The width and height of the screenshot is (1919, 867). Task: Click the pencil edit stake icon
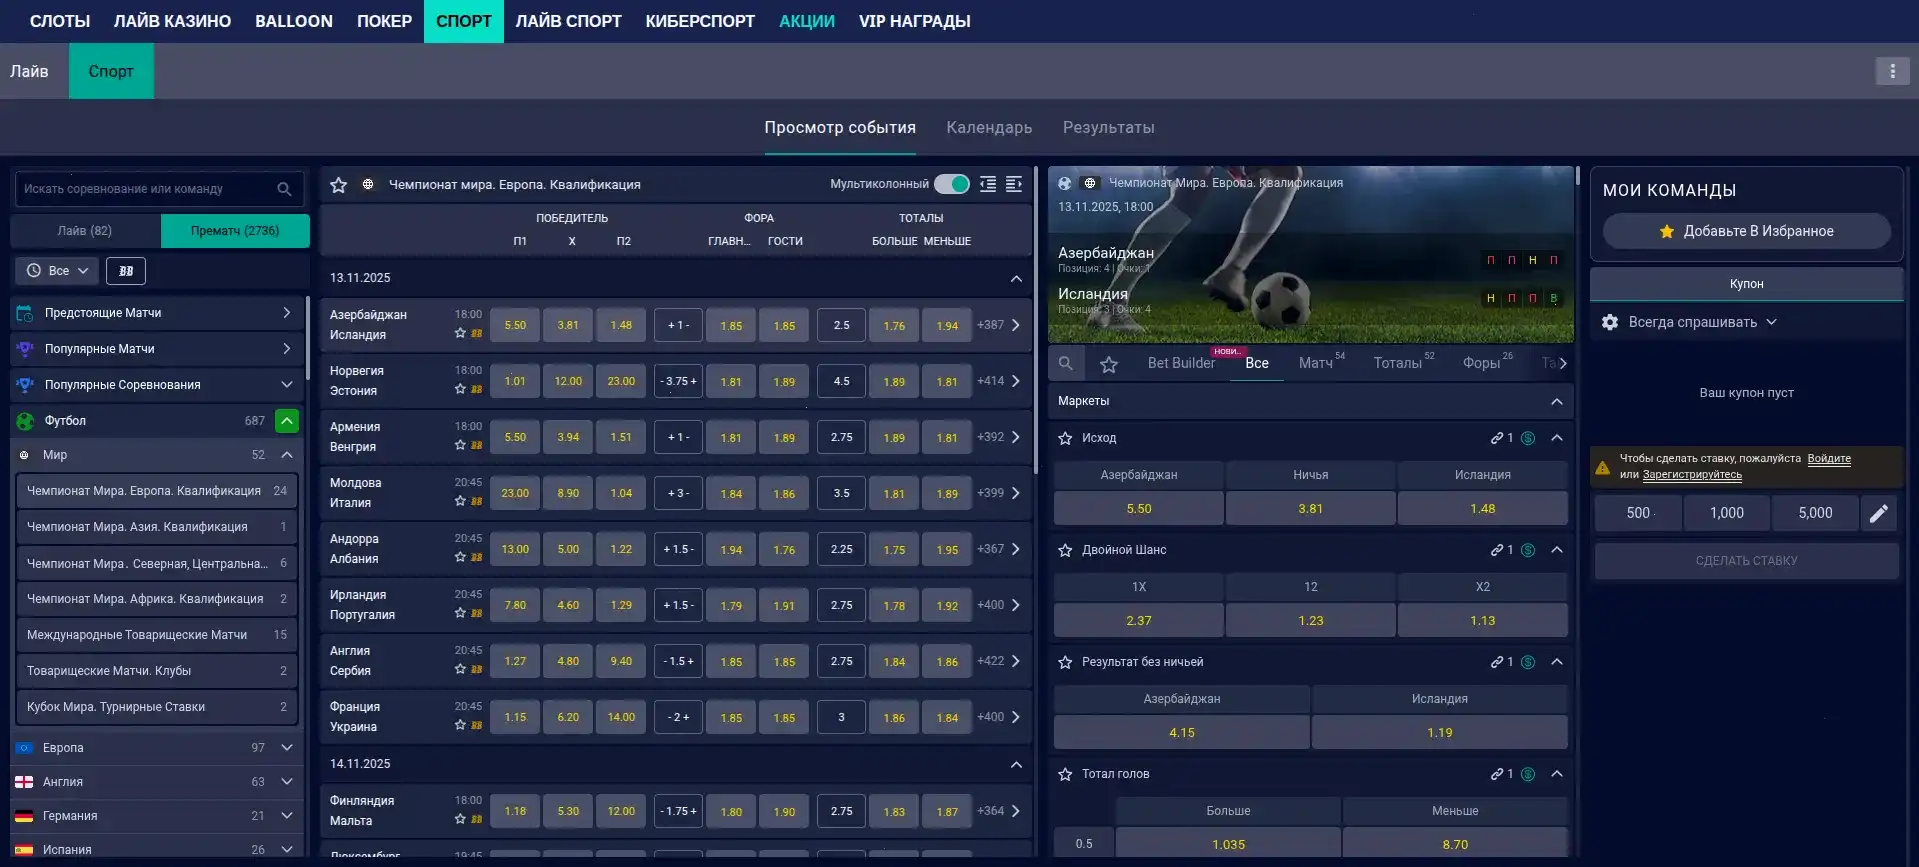1878,513
